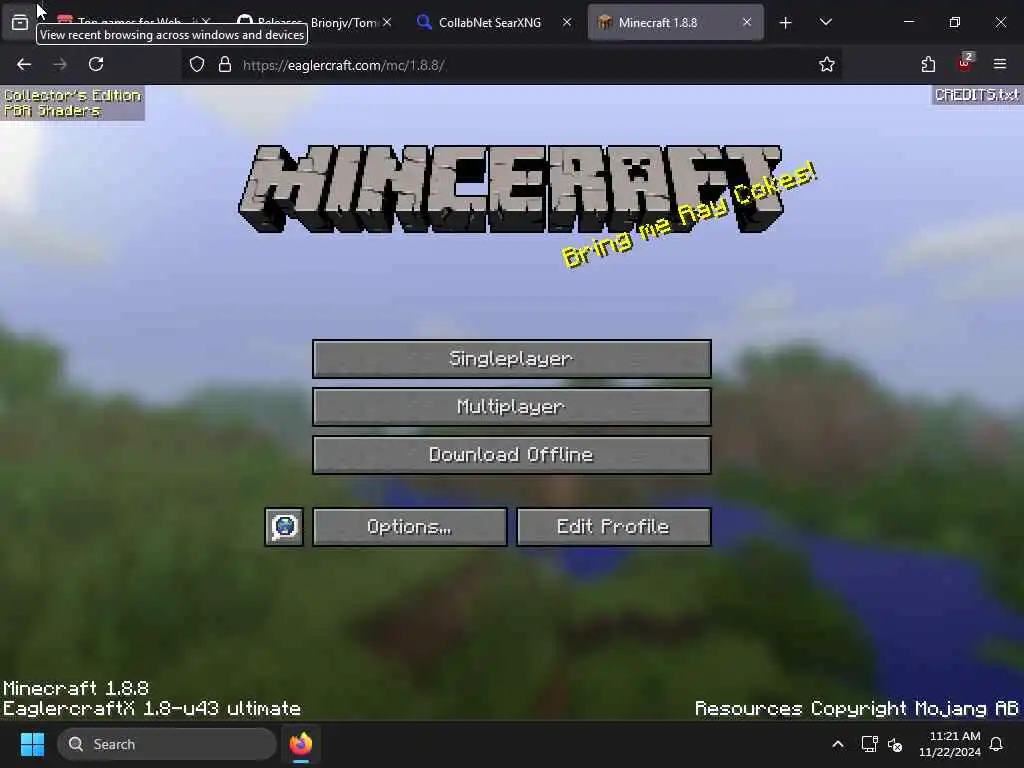This screenshot has height=768, width=1024.
Task: Click the Firefox taskbar icon
Action: click(x=301, y=744)
